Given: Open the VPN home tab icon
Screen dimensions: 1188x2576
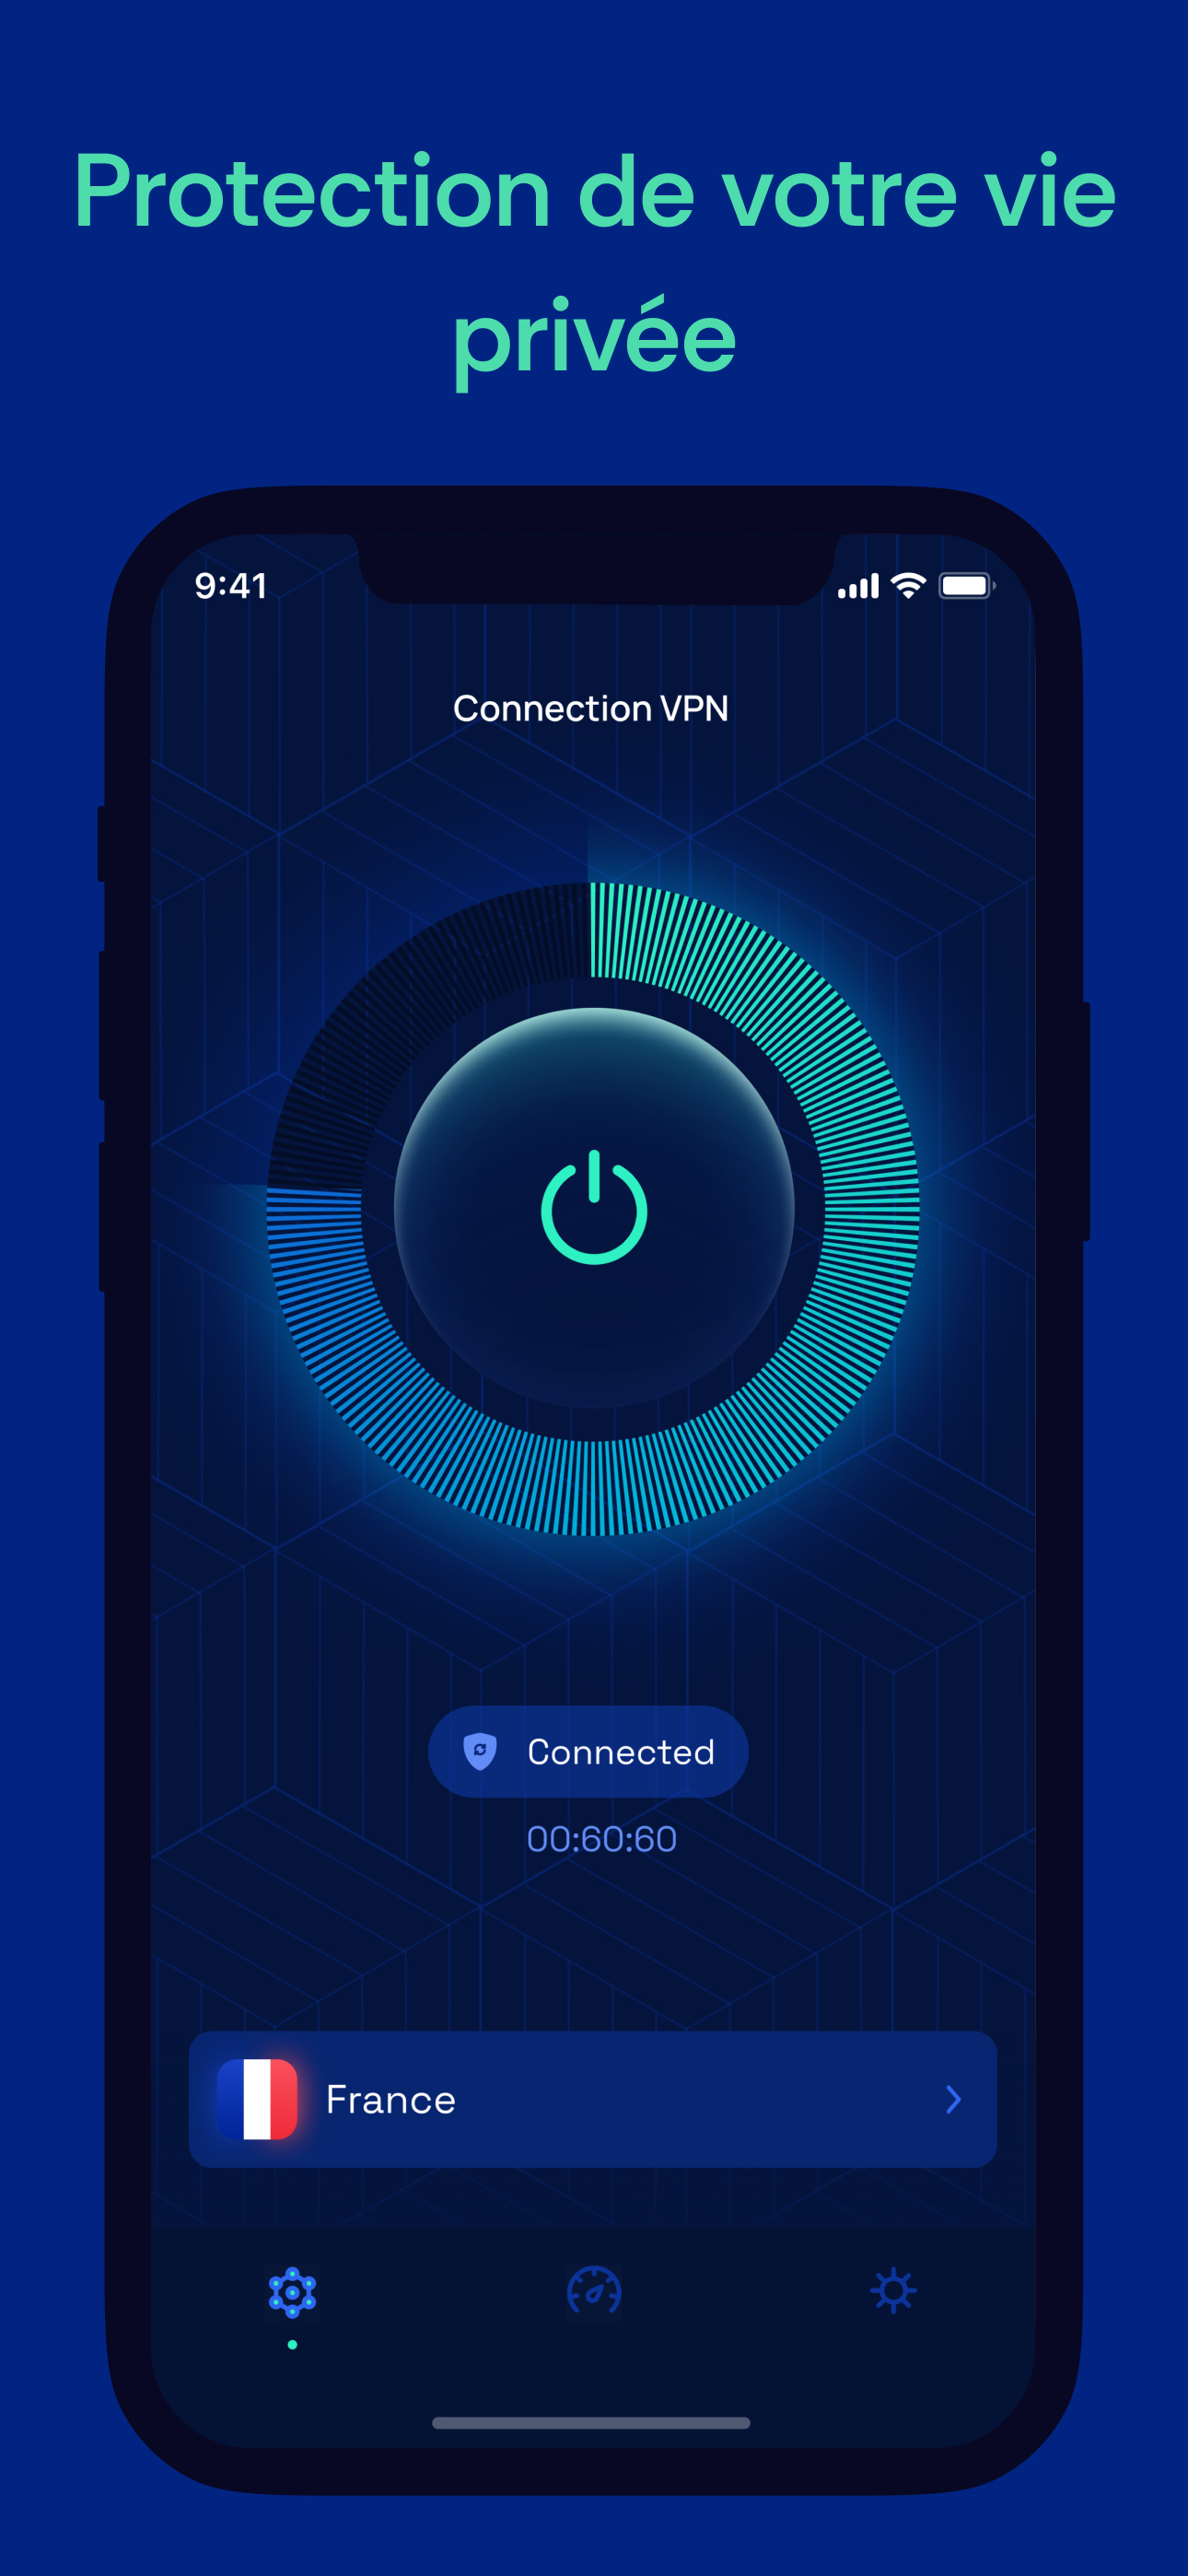Looking at the screenshot, I should (292, 2292).
